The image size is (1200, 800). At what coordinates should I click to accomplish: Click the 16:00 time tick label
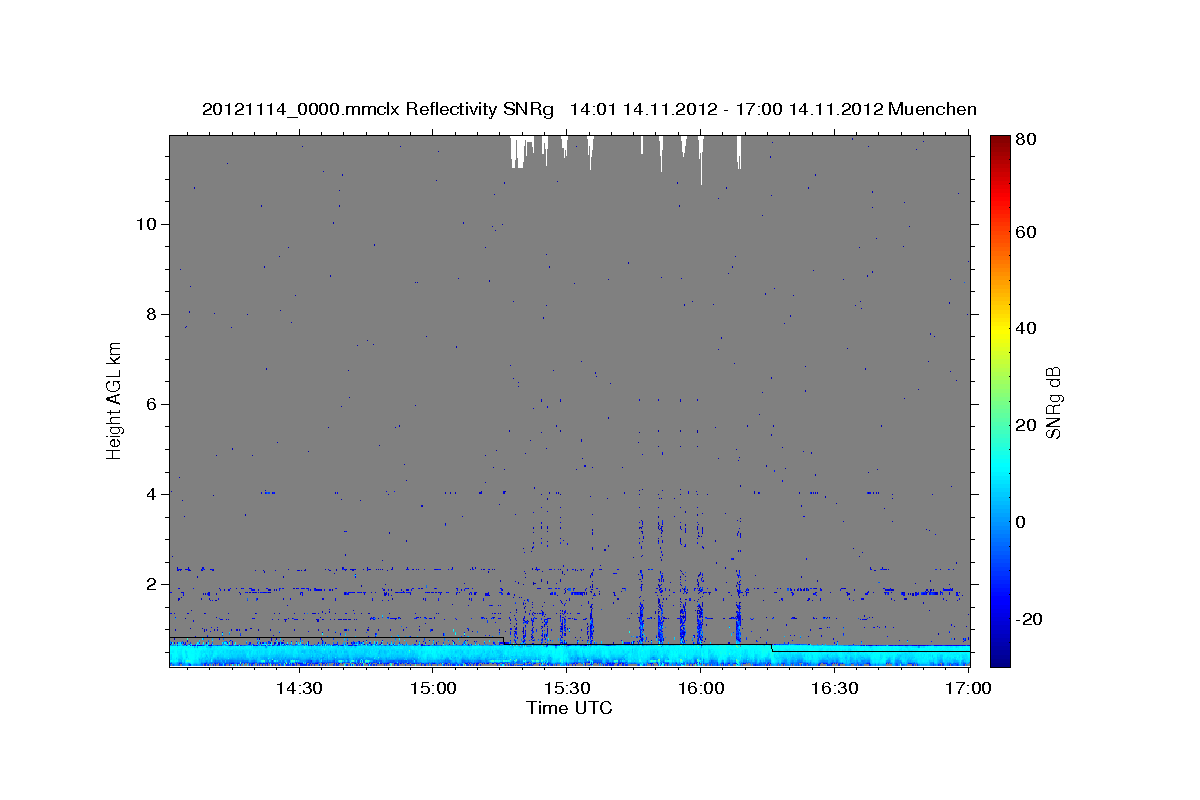701,689
